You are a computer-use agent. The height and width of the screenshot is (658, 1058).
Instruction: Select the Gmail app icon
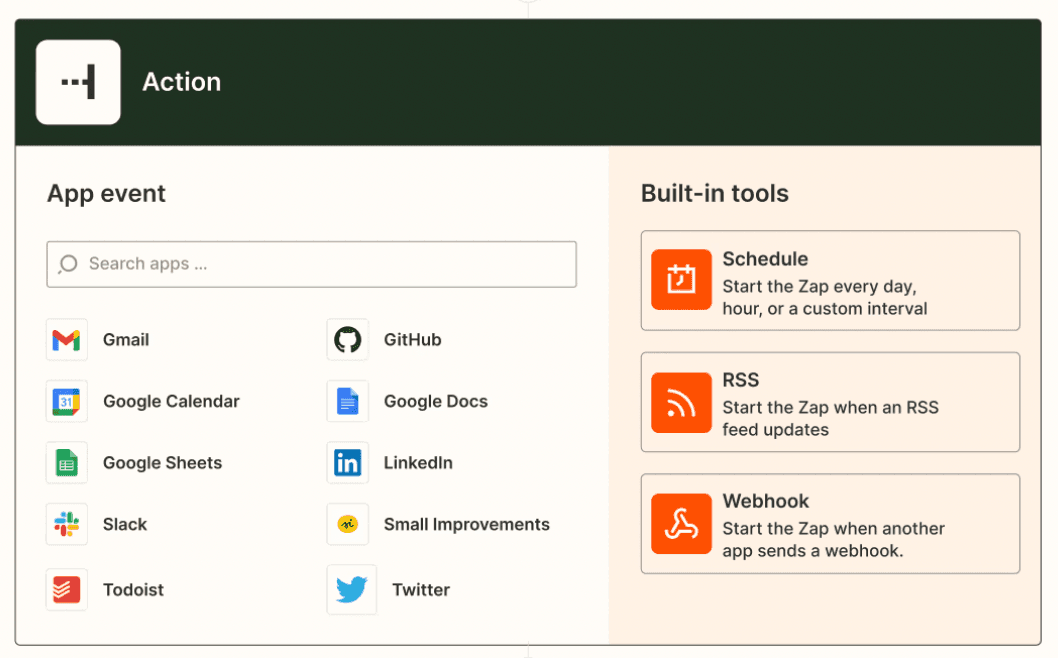click(66, 340)
